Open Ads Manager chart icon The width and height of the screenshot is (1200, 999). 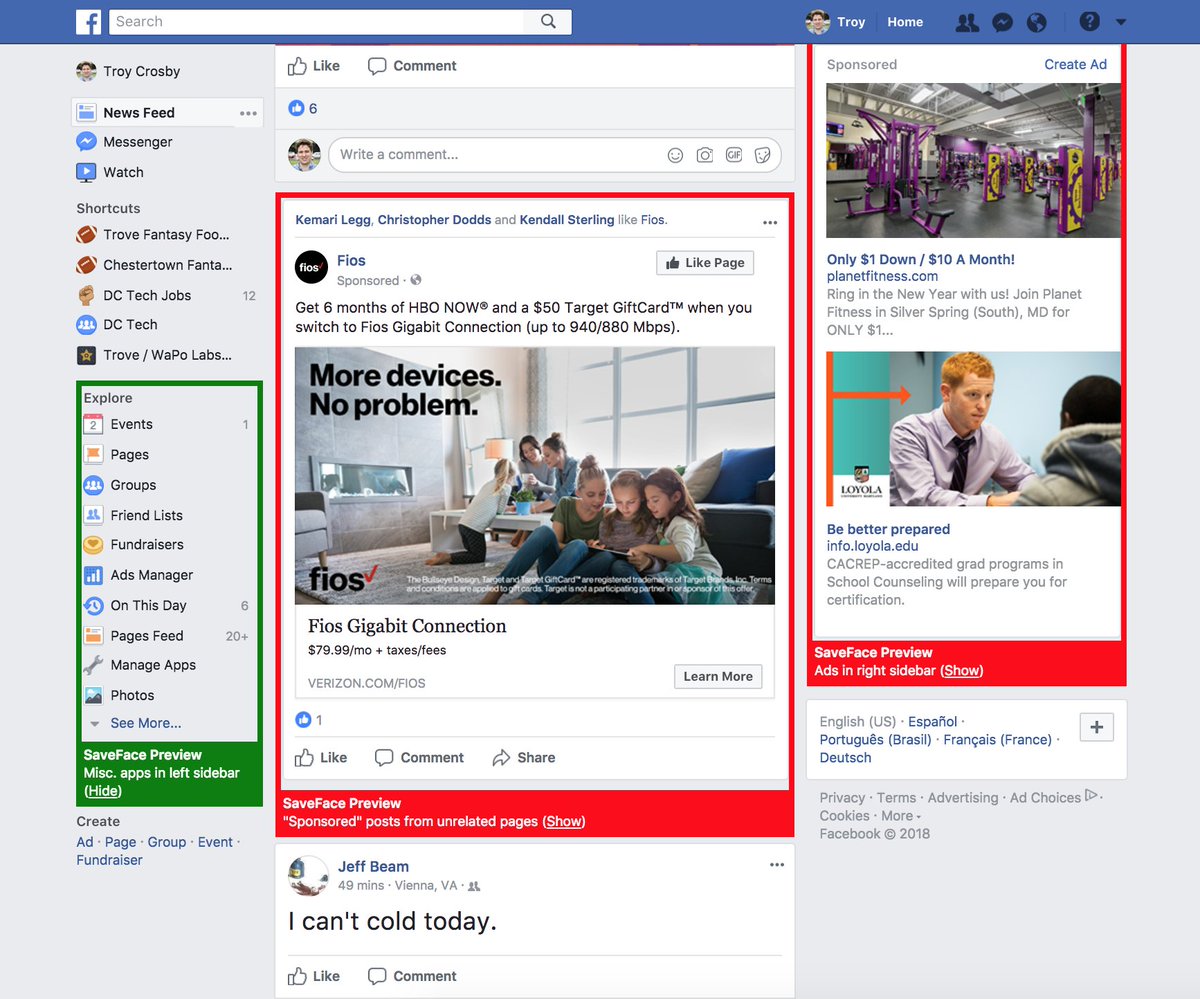pyautogui.click(x=93, y=575)
